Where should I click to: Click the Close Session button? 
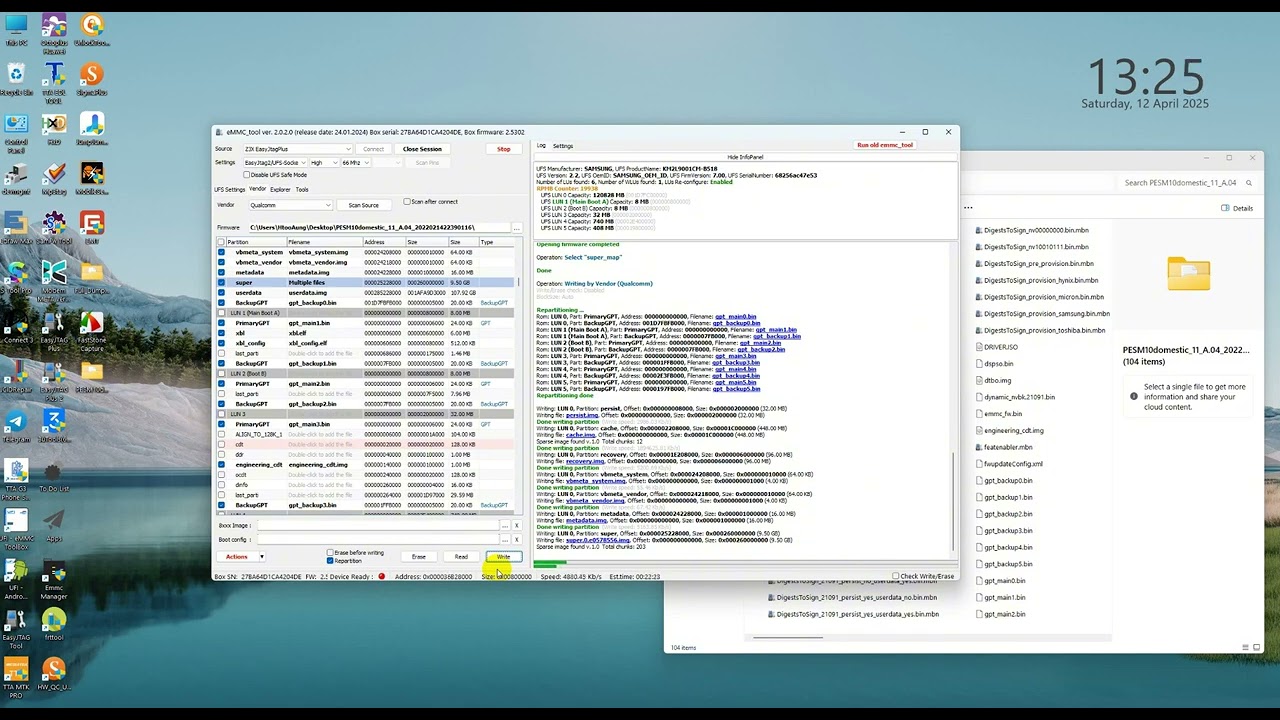pyautogui.click(x=422, y=149)
